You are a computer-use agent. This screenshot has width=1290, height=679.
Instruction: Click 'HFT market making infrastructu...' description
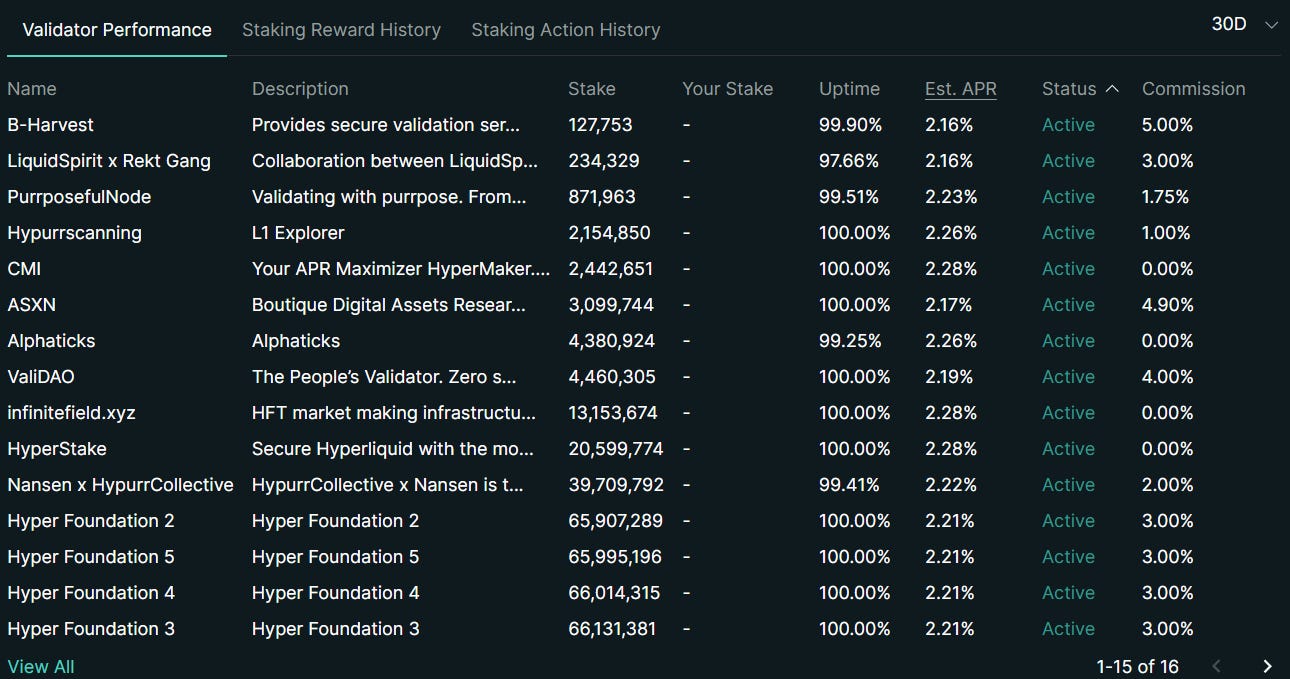(x=394, y=413)
